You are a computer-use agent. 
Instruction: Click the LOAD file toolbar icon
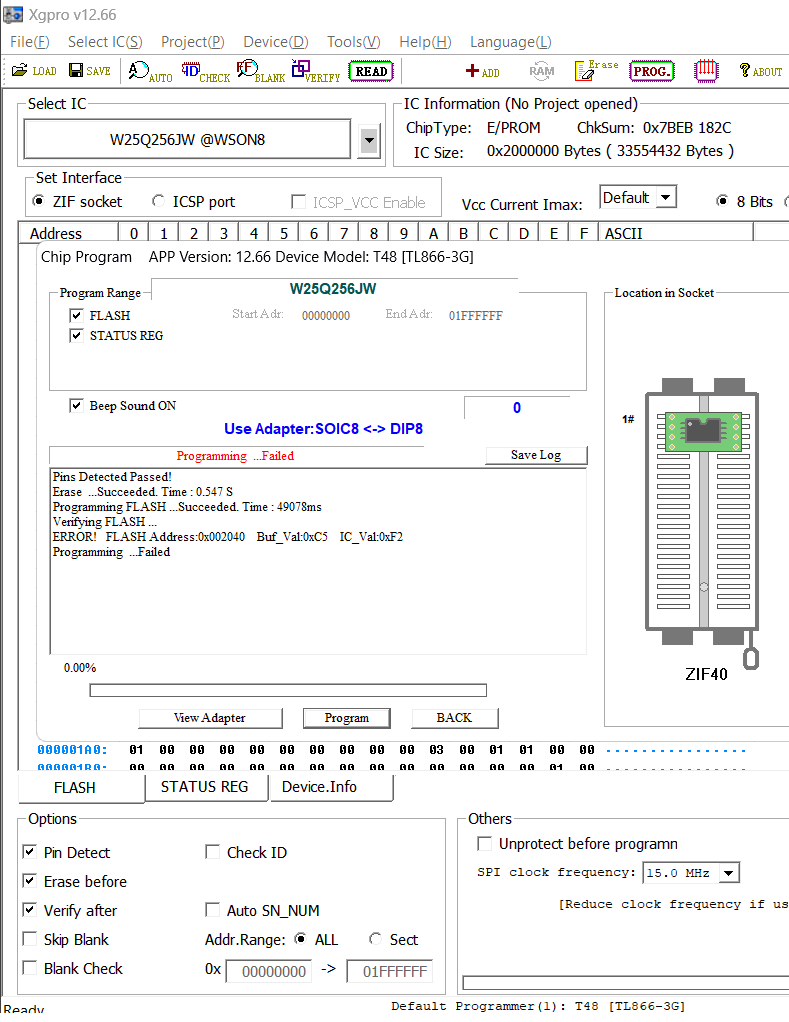coord(34,70)
